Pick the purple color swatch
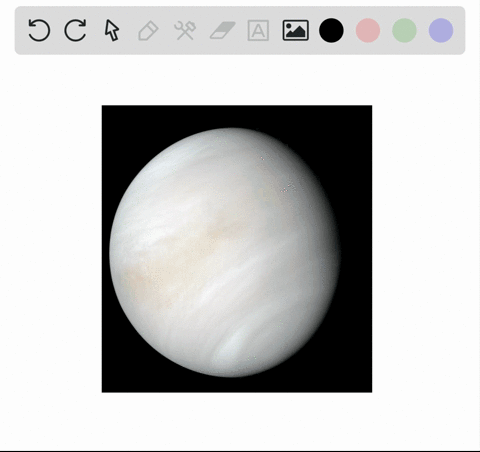This screenshot has width=480, height=452. click(x=441, y=30)
